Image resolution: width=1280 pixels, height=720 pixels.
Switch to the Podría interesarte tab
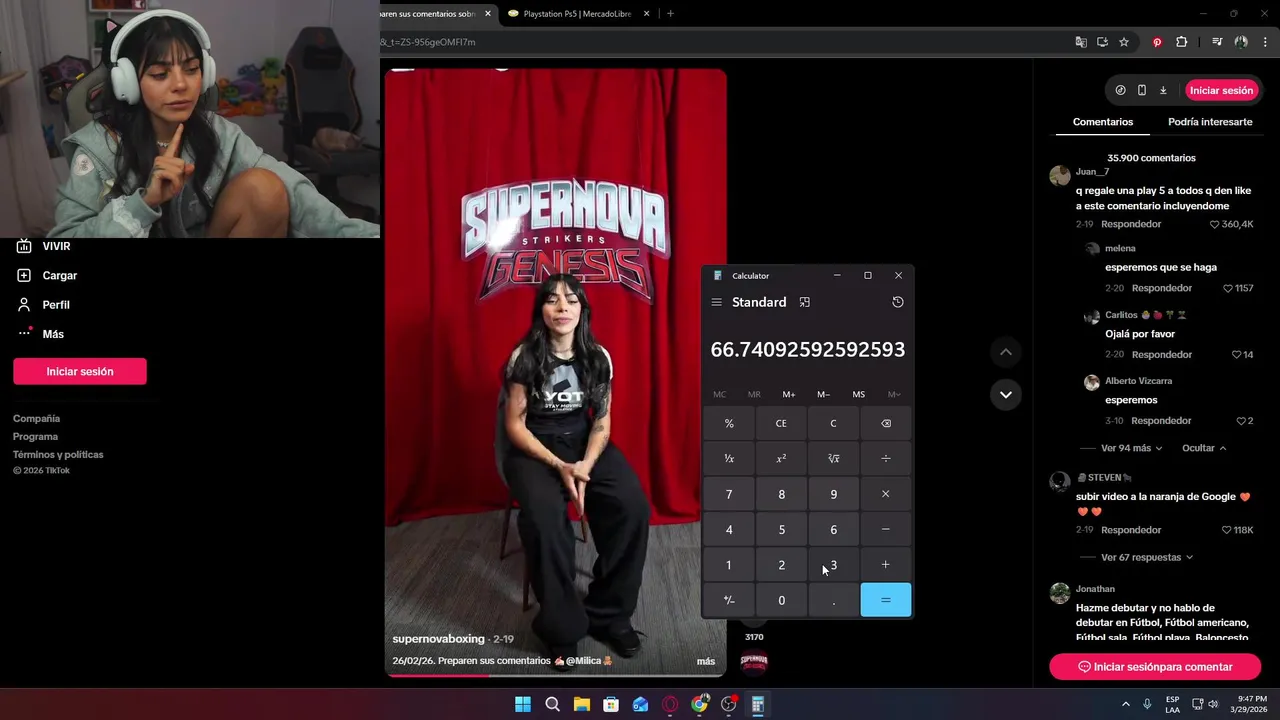1210,122
